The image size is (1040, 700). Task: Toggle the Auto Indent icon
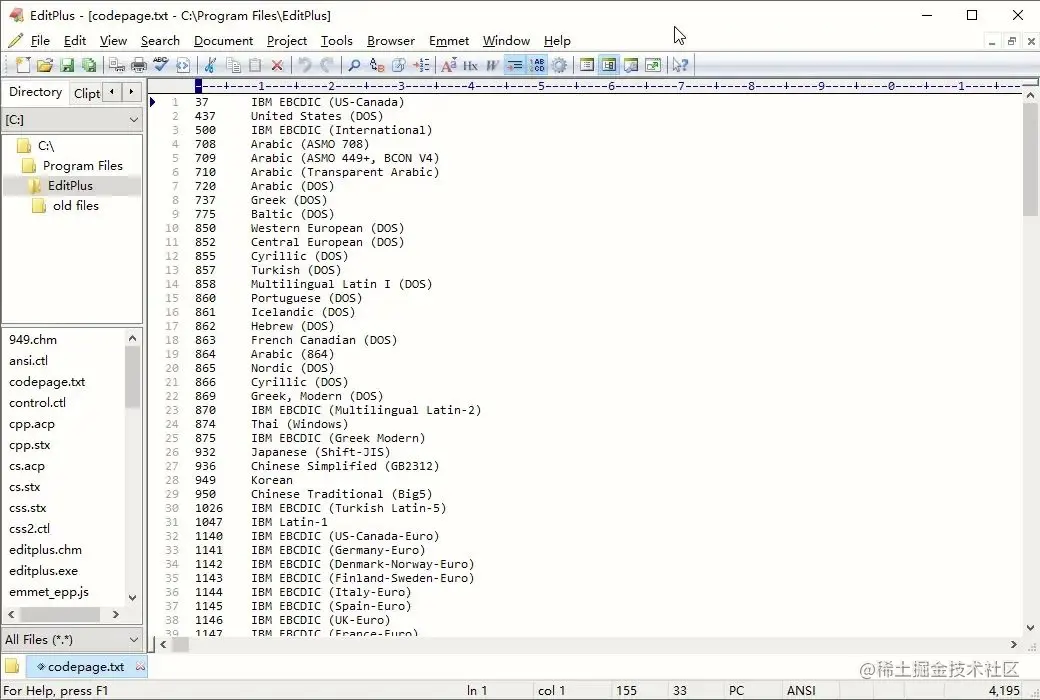coord(515,65)
